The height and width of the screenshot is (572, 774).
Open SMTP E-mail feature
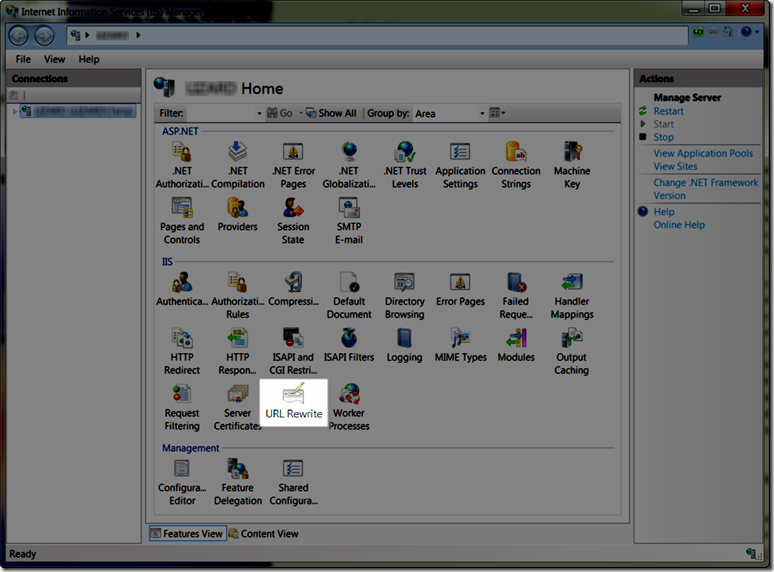click(x=349, y=221)
